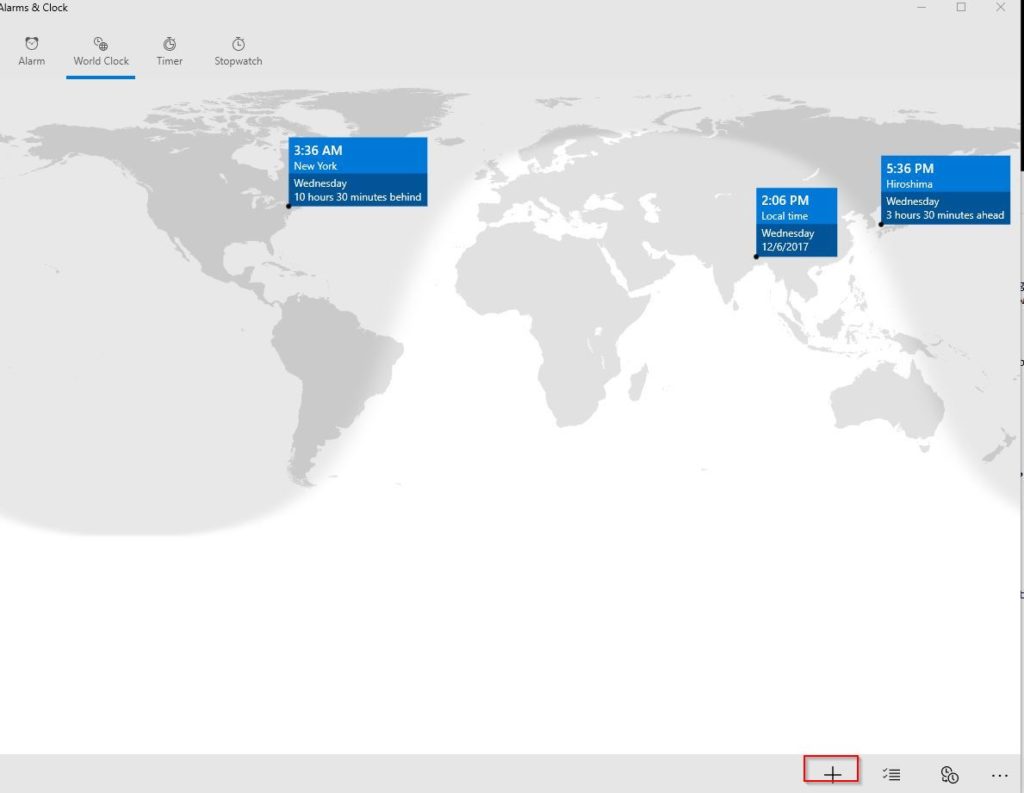Open the select clocks list icon
1024x793 pixels.
click(891, 775)
